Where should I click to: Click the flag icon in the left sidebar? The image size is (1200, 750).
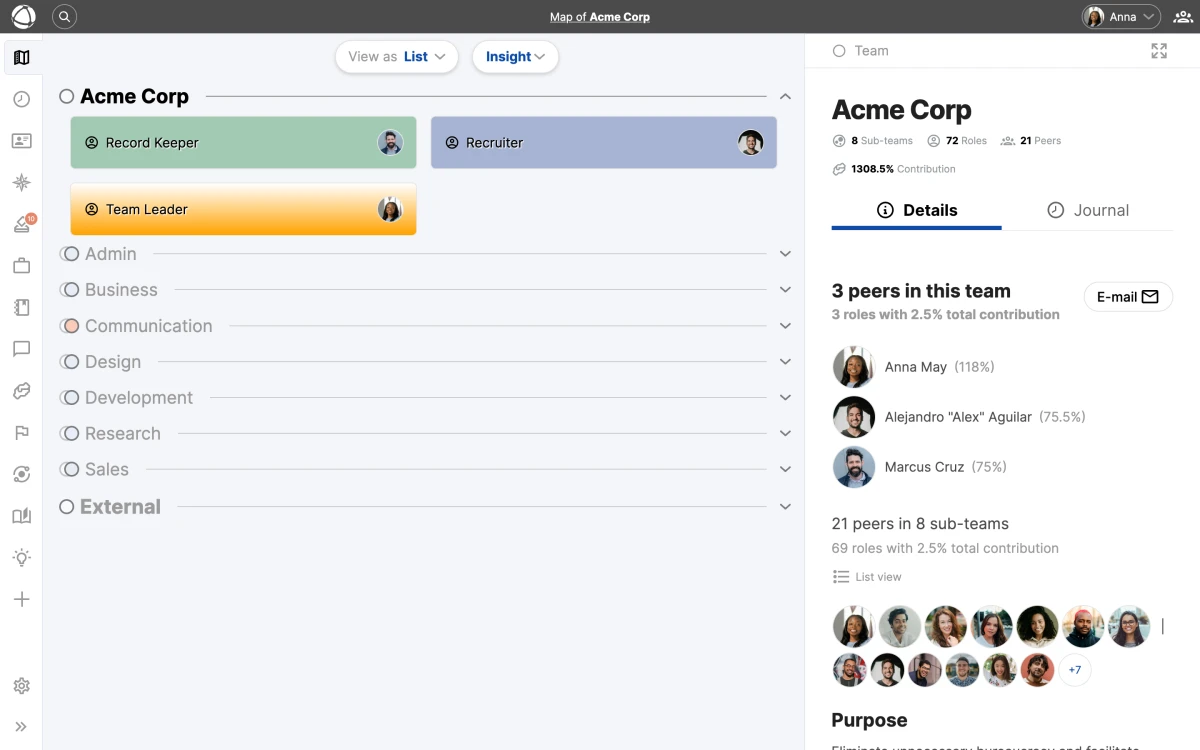(22, 433)
